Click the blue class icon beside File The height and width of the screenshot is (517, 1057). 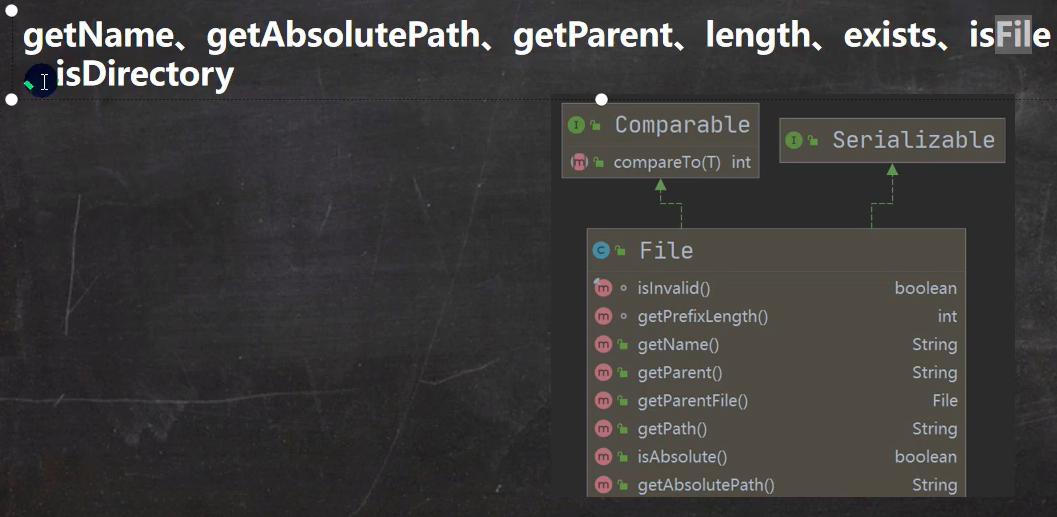[601, 251]
